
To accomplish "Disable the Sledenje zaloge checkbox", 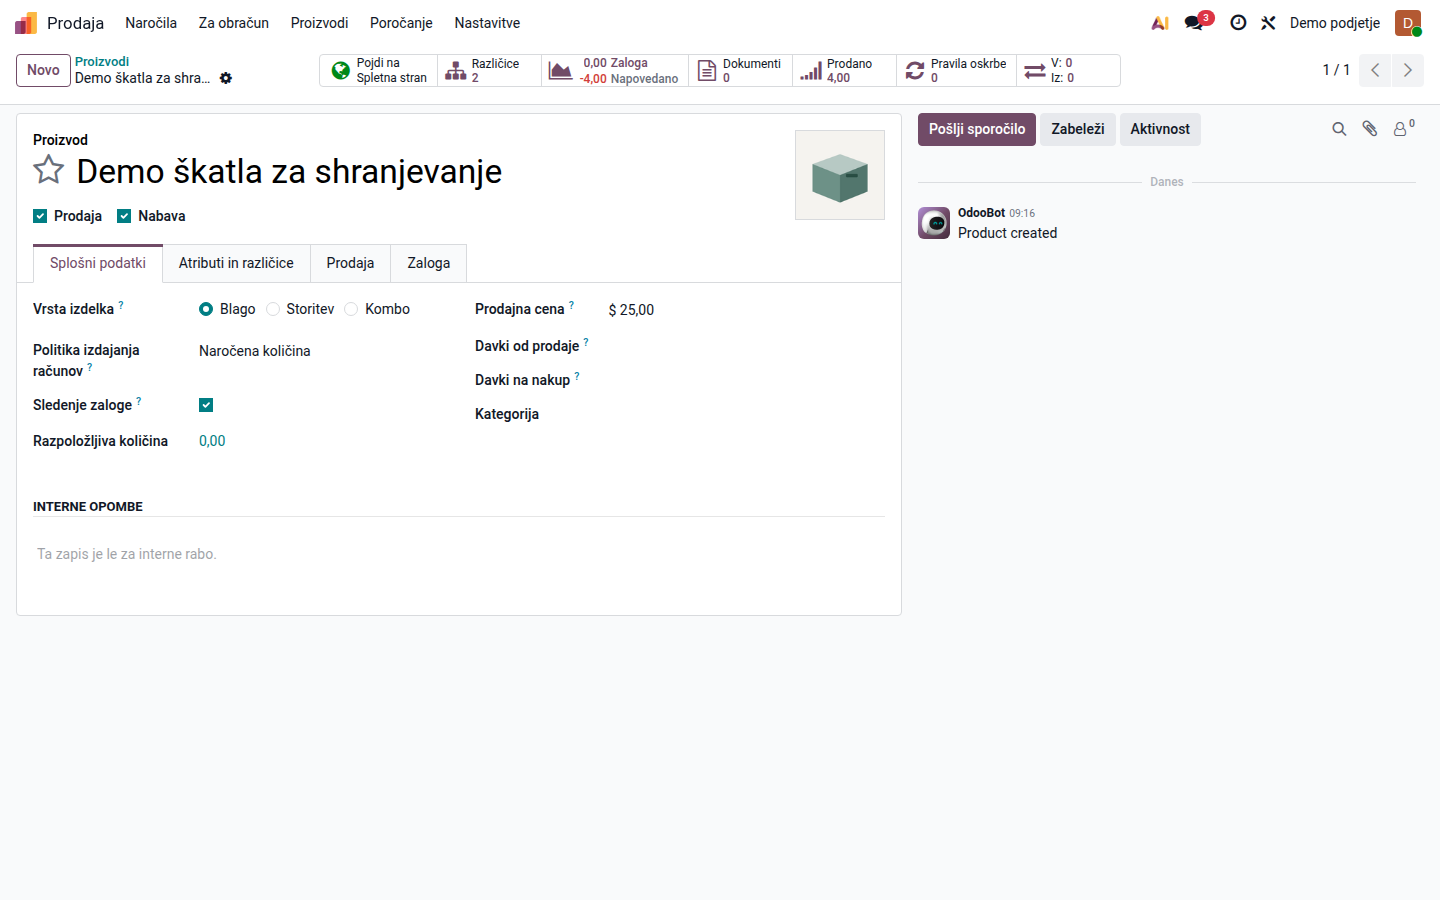I will (206, 405).
